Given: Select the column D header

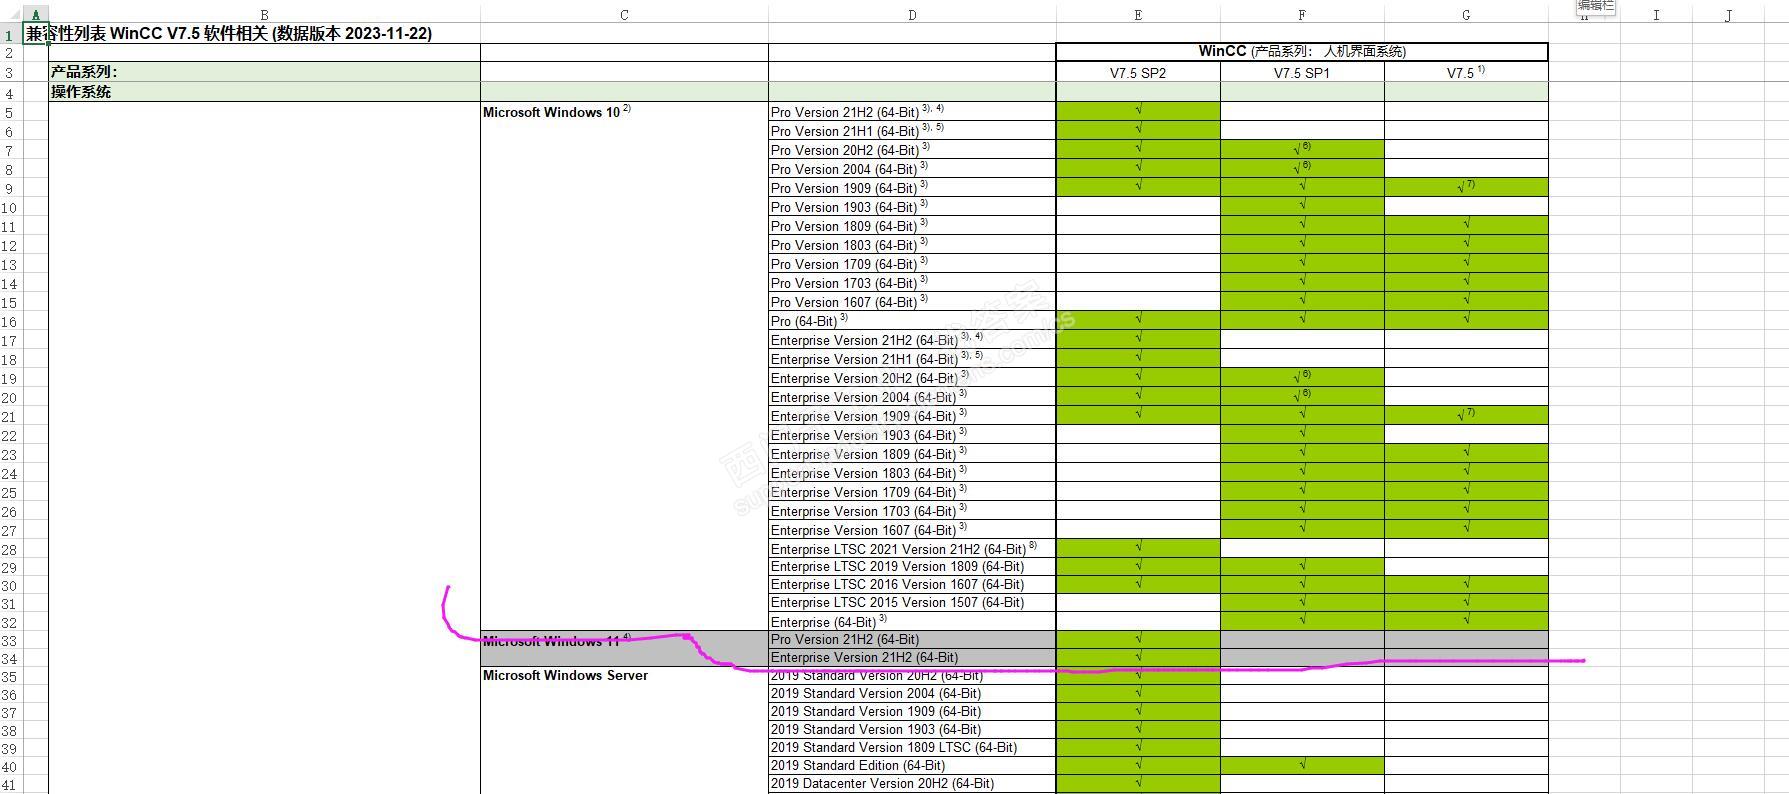Looking at the screenshot, I should (912, 15).
